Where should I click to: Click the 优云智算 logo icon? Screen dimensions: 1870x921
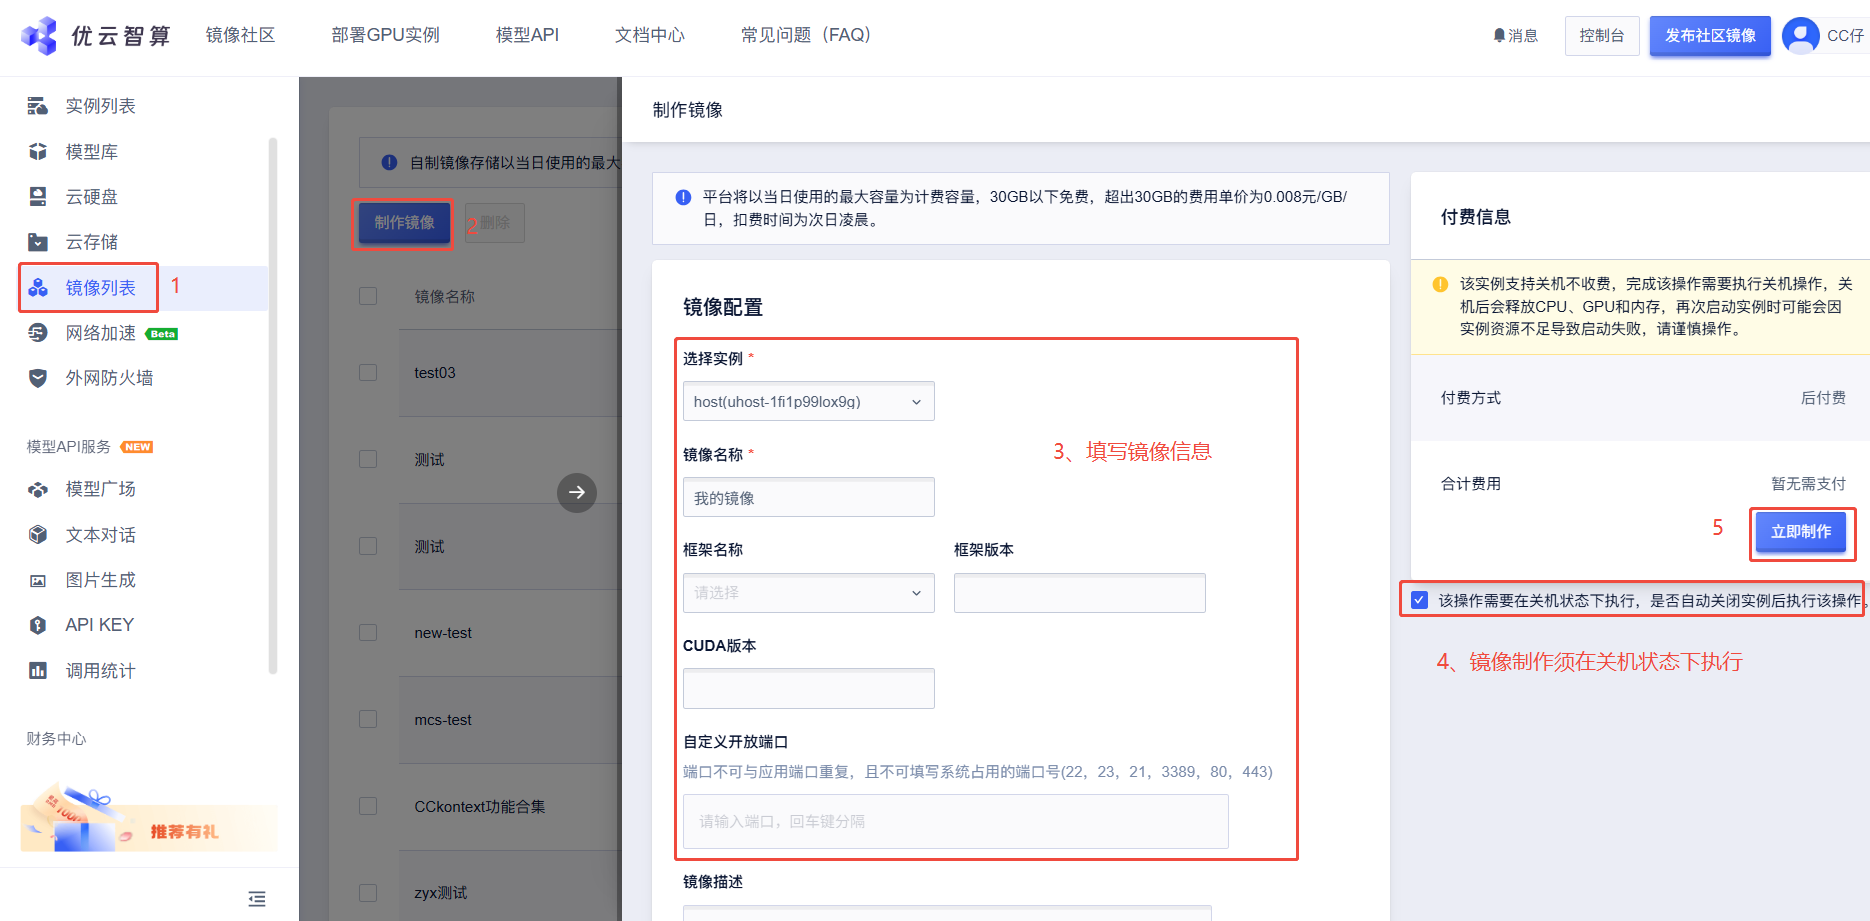click(40, 36)
